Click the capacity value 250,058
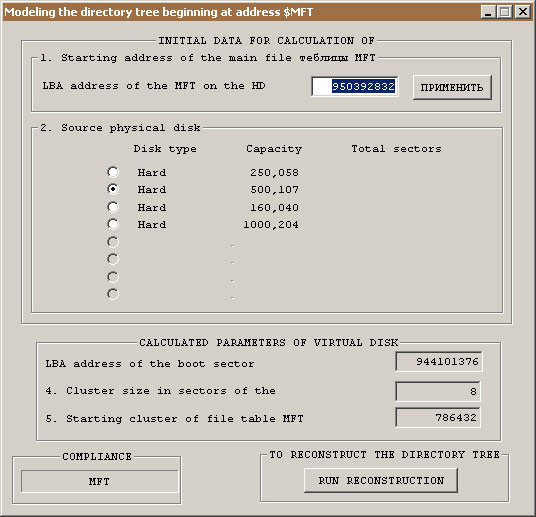The height and width of the screenshot is (517, 536). (x=274, y=173)
